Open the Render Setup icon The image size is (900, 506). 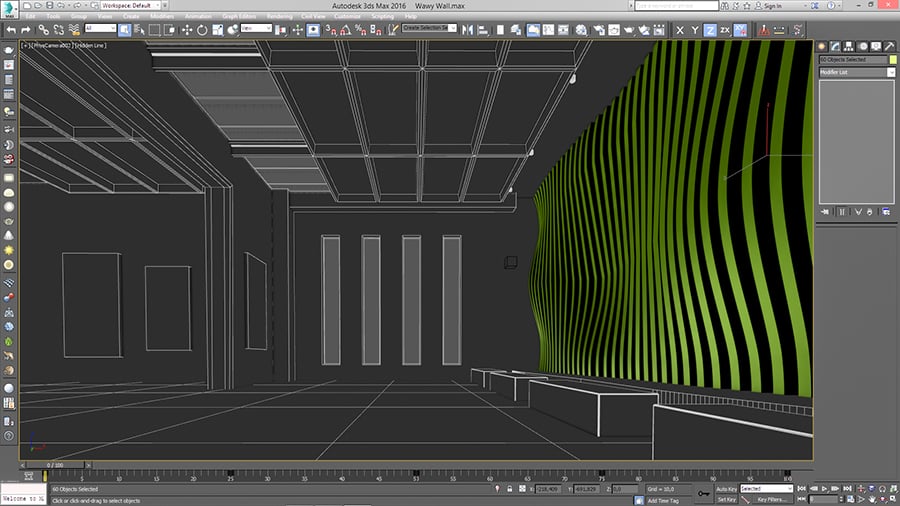click(x=599, y=30)
